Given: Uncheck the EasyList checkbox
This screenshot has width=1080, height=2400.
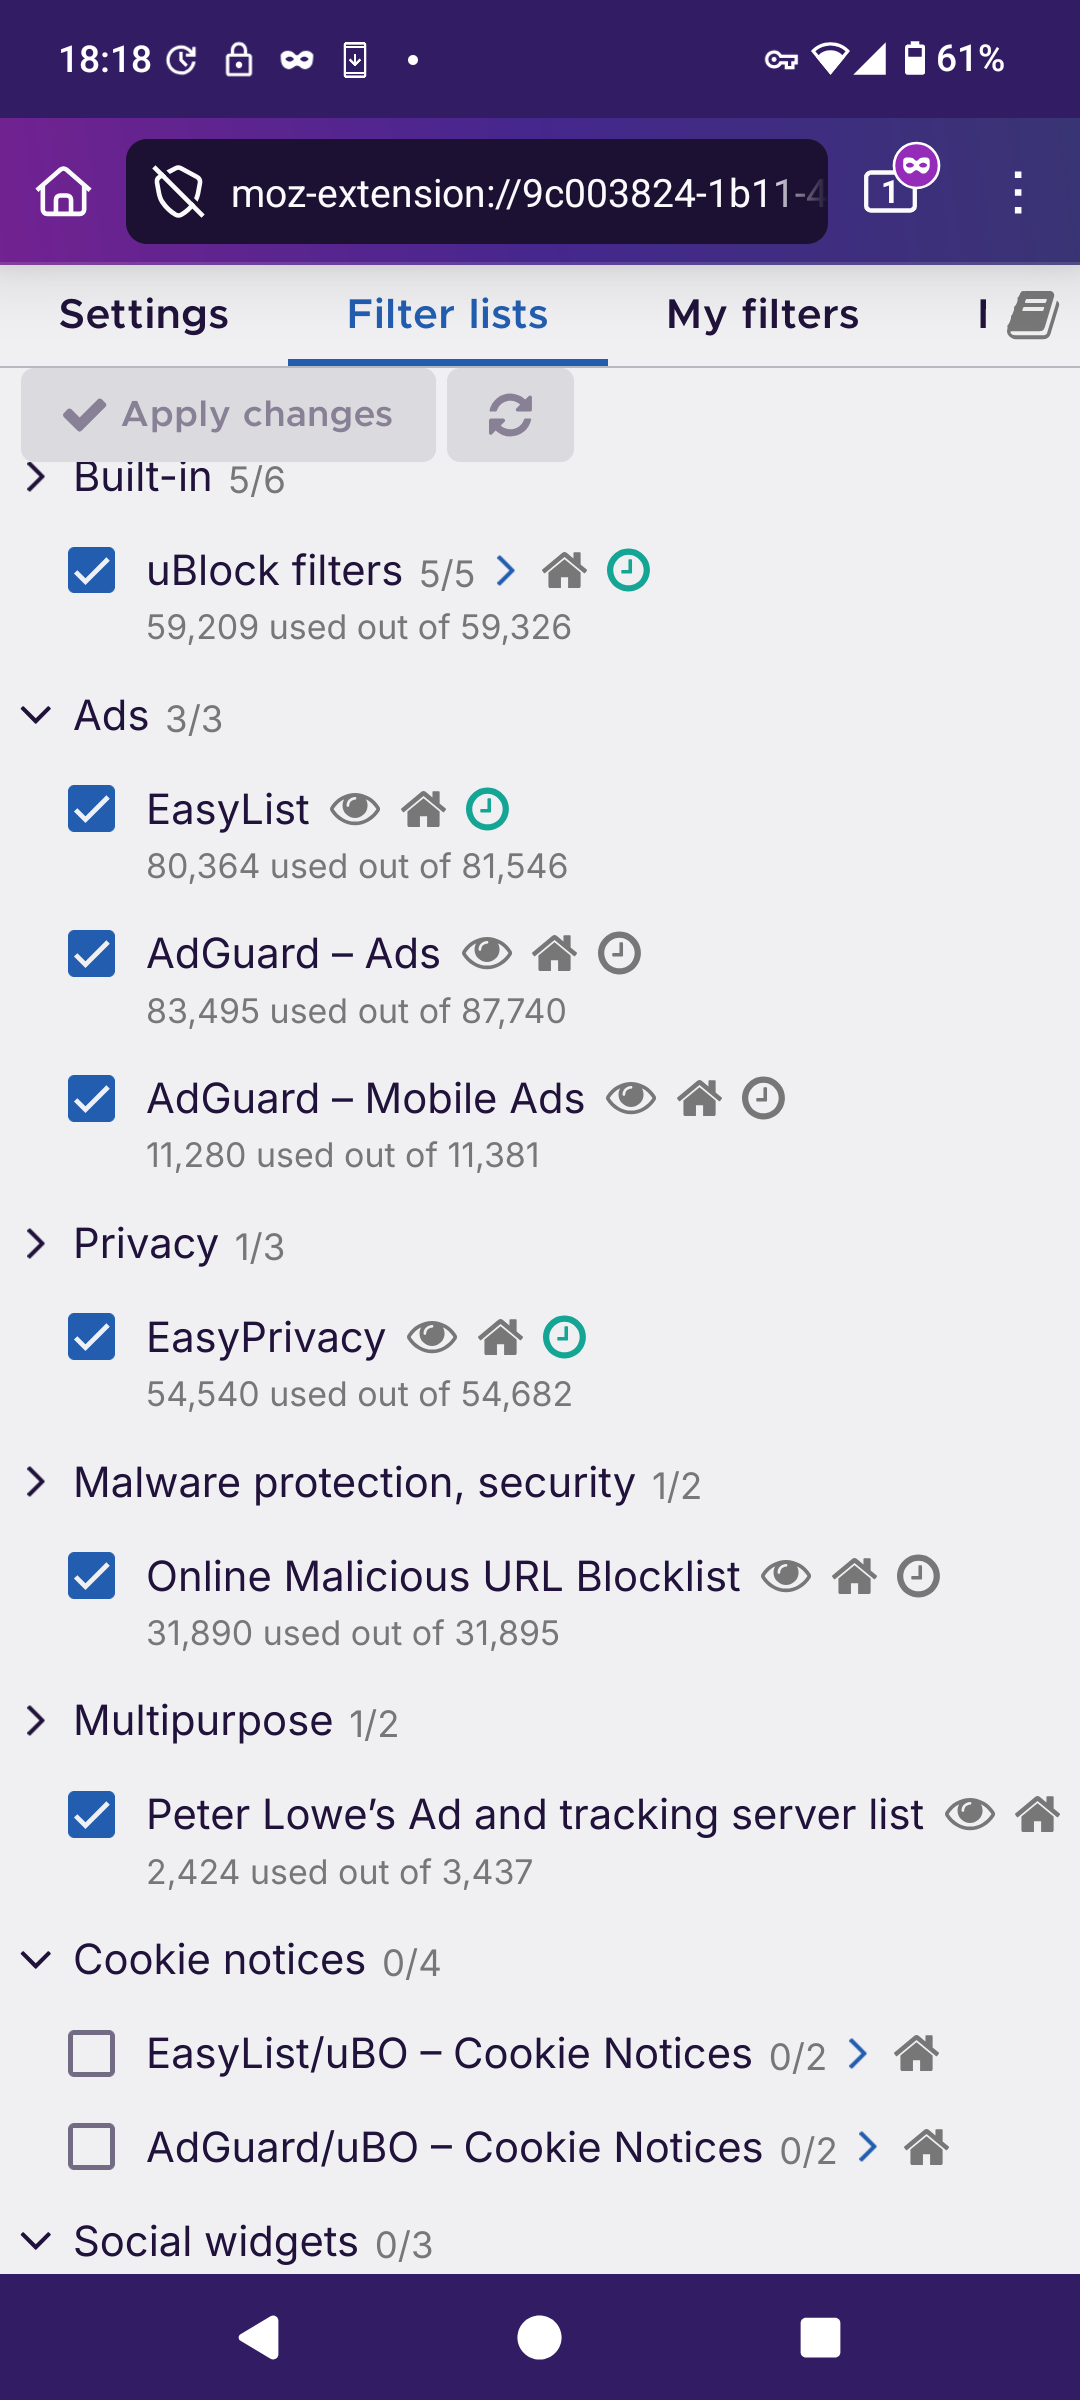Looking at the screenshot, I should tap(92, 809).
